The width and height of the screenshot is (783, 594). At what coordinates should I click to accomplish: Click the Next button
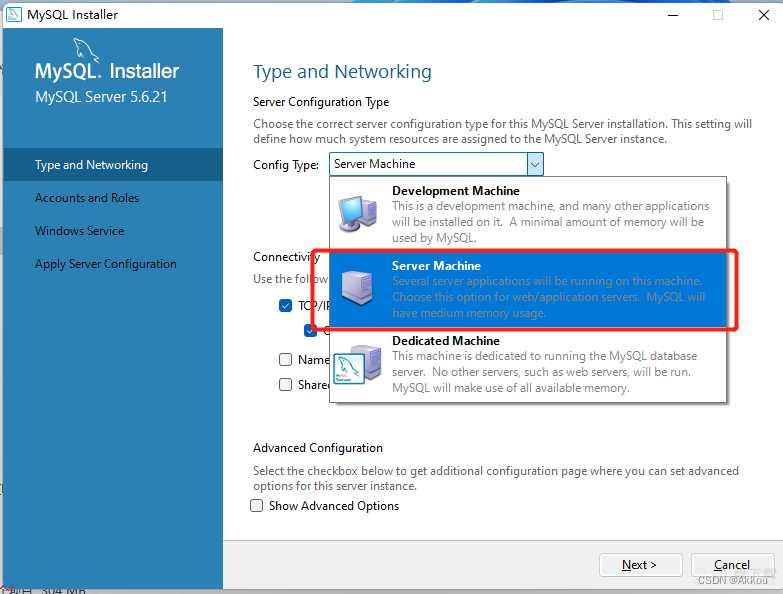click(x=640, y=565)
